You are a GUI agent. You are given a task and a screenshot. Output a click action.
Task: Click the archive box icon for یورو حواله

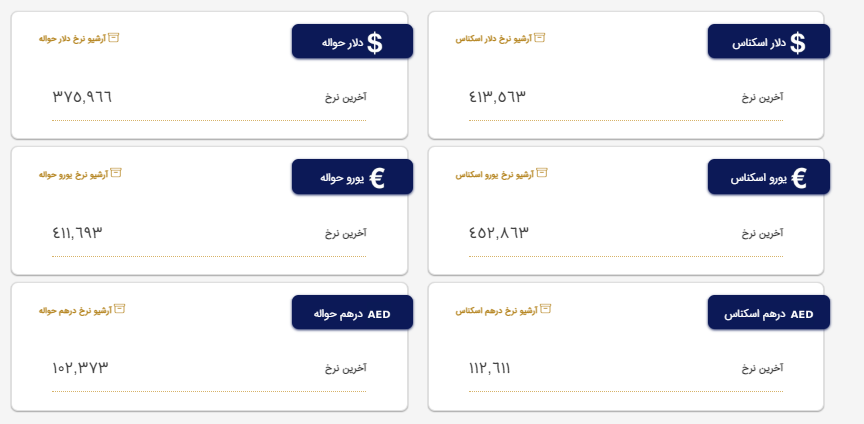[114, 173]
